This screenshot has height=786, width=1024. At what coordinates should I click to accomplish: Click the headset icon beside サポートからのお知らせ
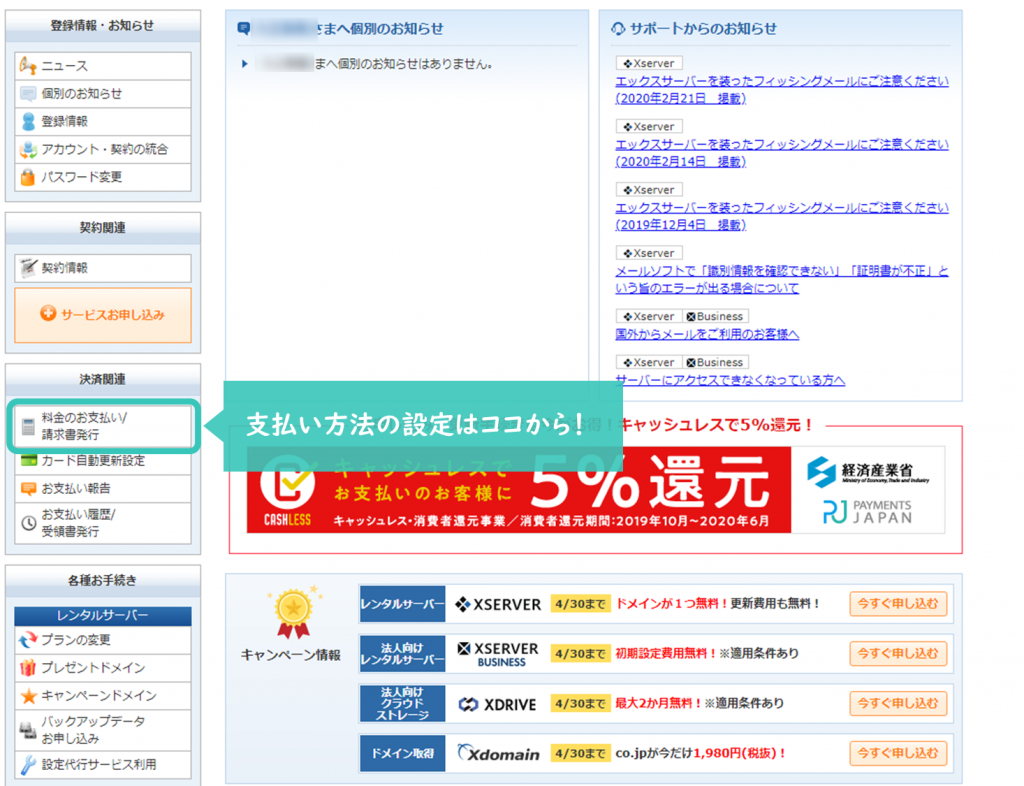[x=618, y=29]
